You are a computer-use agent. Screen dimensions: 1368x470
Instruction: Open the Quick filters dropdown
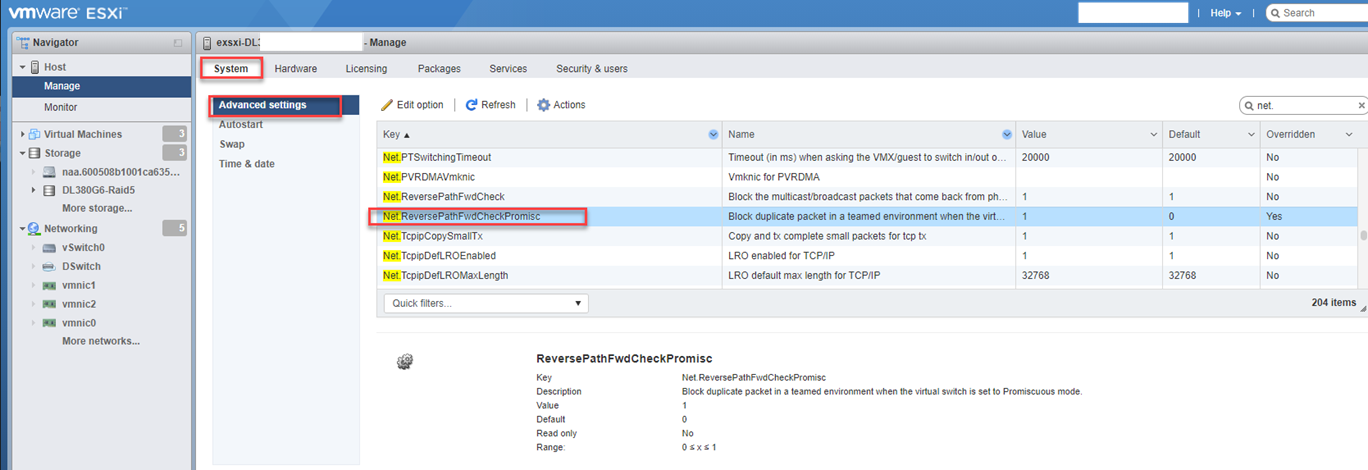click(486, 303)
